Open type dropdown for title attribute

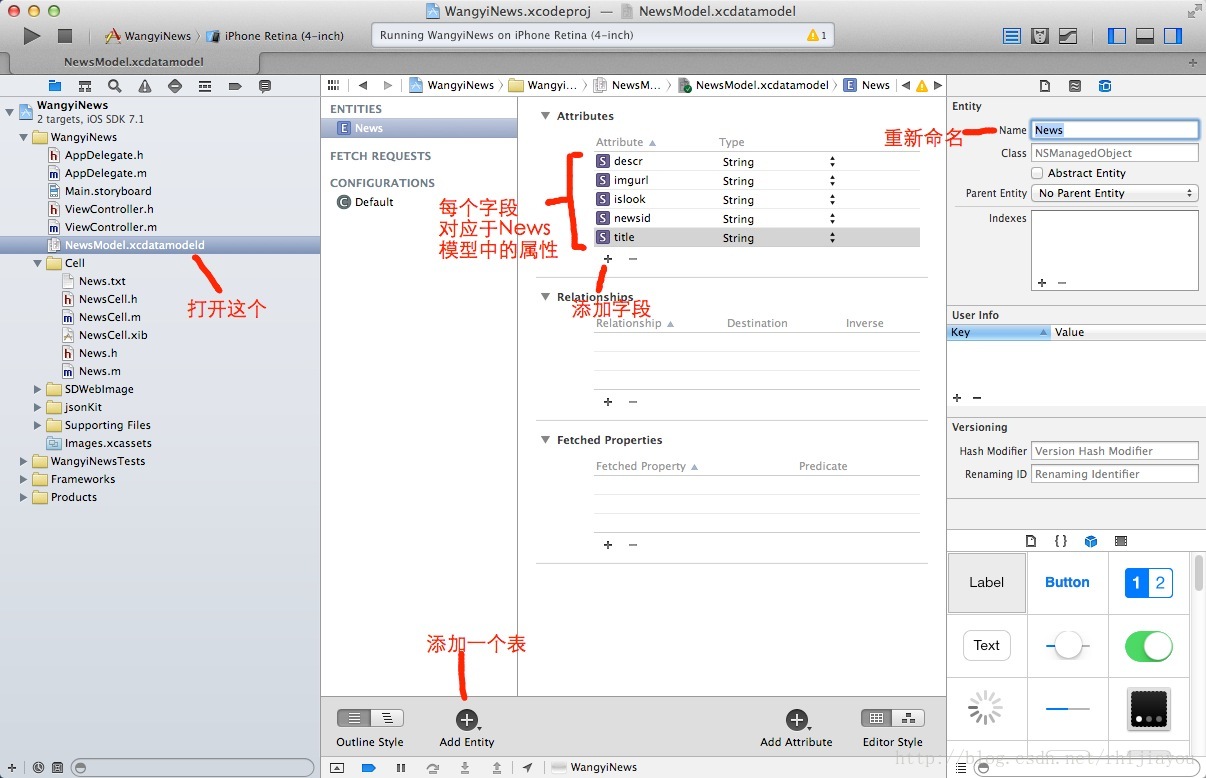pyautogui.click(x=832, y=238)
